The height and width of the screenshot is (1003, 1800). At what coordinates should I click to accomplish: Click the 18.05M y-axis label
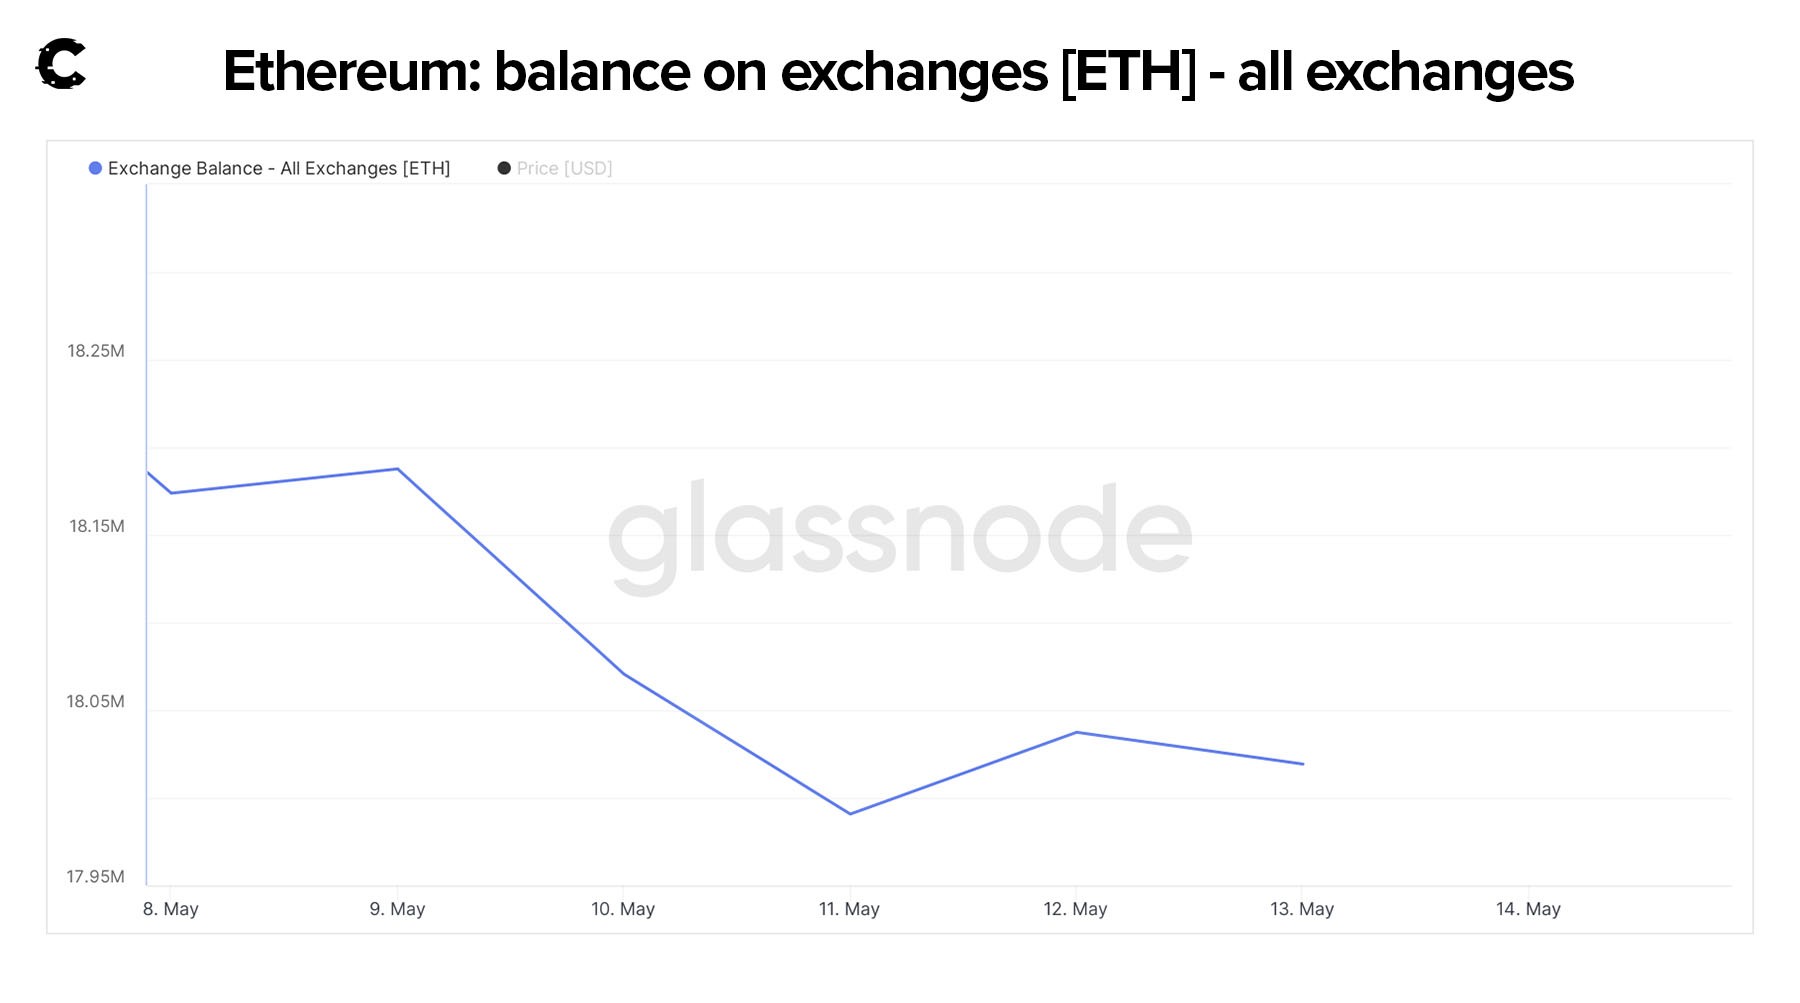pos(96,701)
